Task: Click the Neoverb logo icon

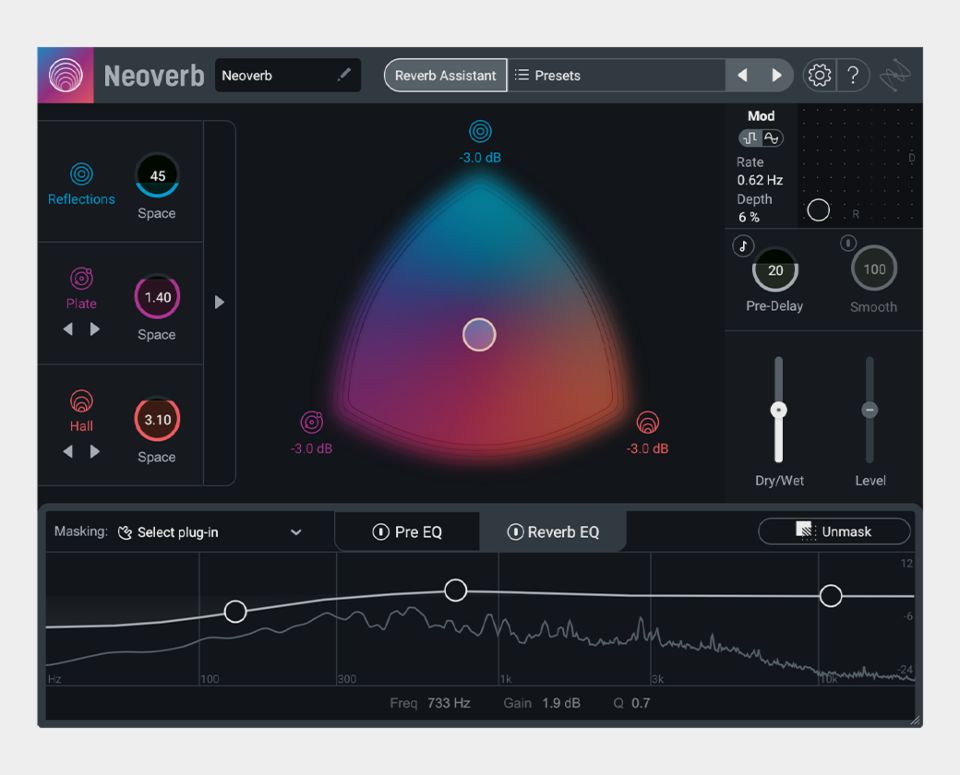Action: 66,75
